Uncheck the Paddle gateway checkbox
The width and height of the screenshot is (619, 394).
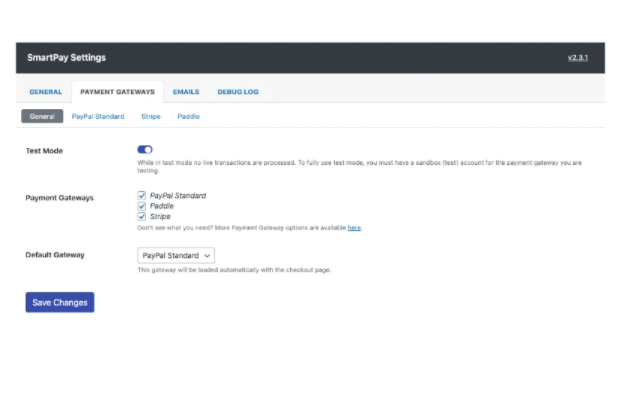(141, 206)
